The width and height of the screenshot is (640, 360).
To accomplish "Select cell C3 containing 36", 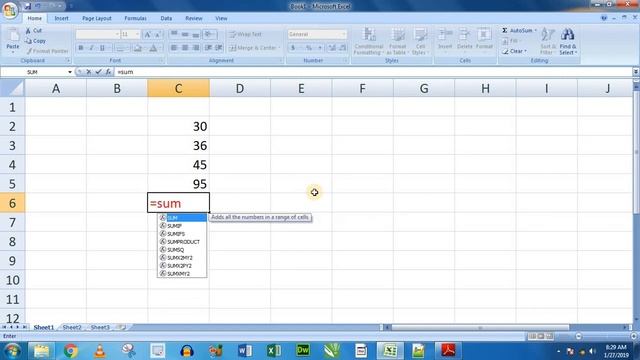I will (x=179, y=145).
